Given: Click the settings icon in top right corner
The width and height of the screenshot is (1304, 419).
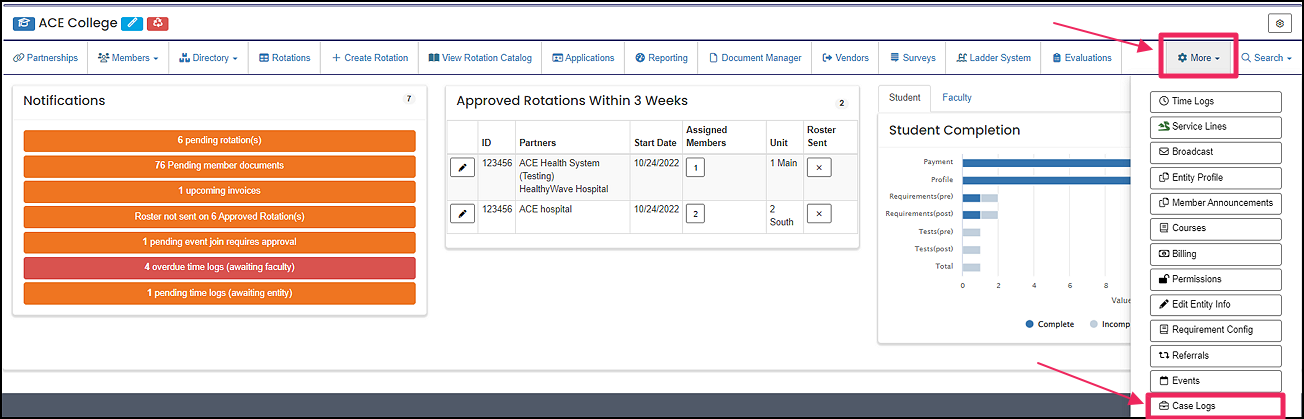Looking at the screenshot, I should (1280, 23).
